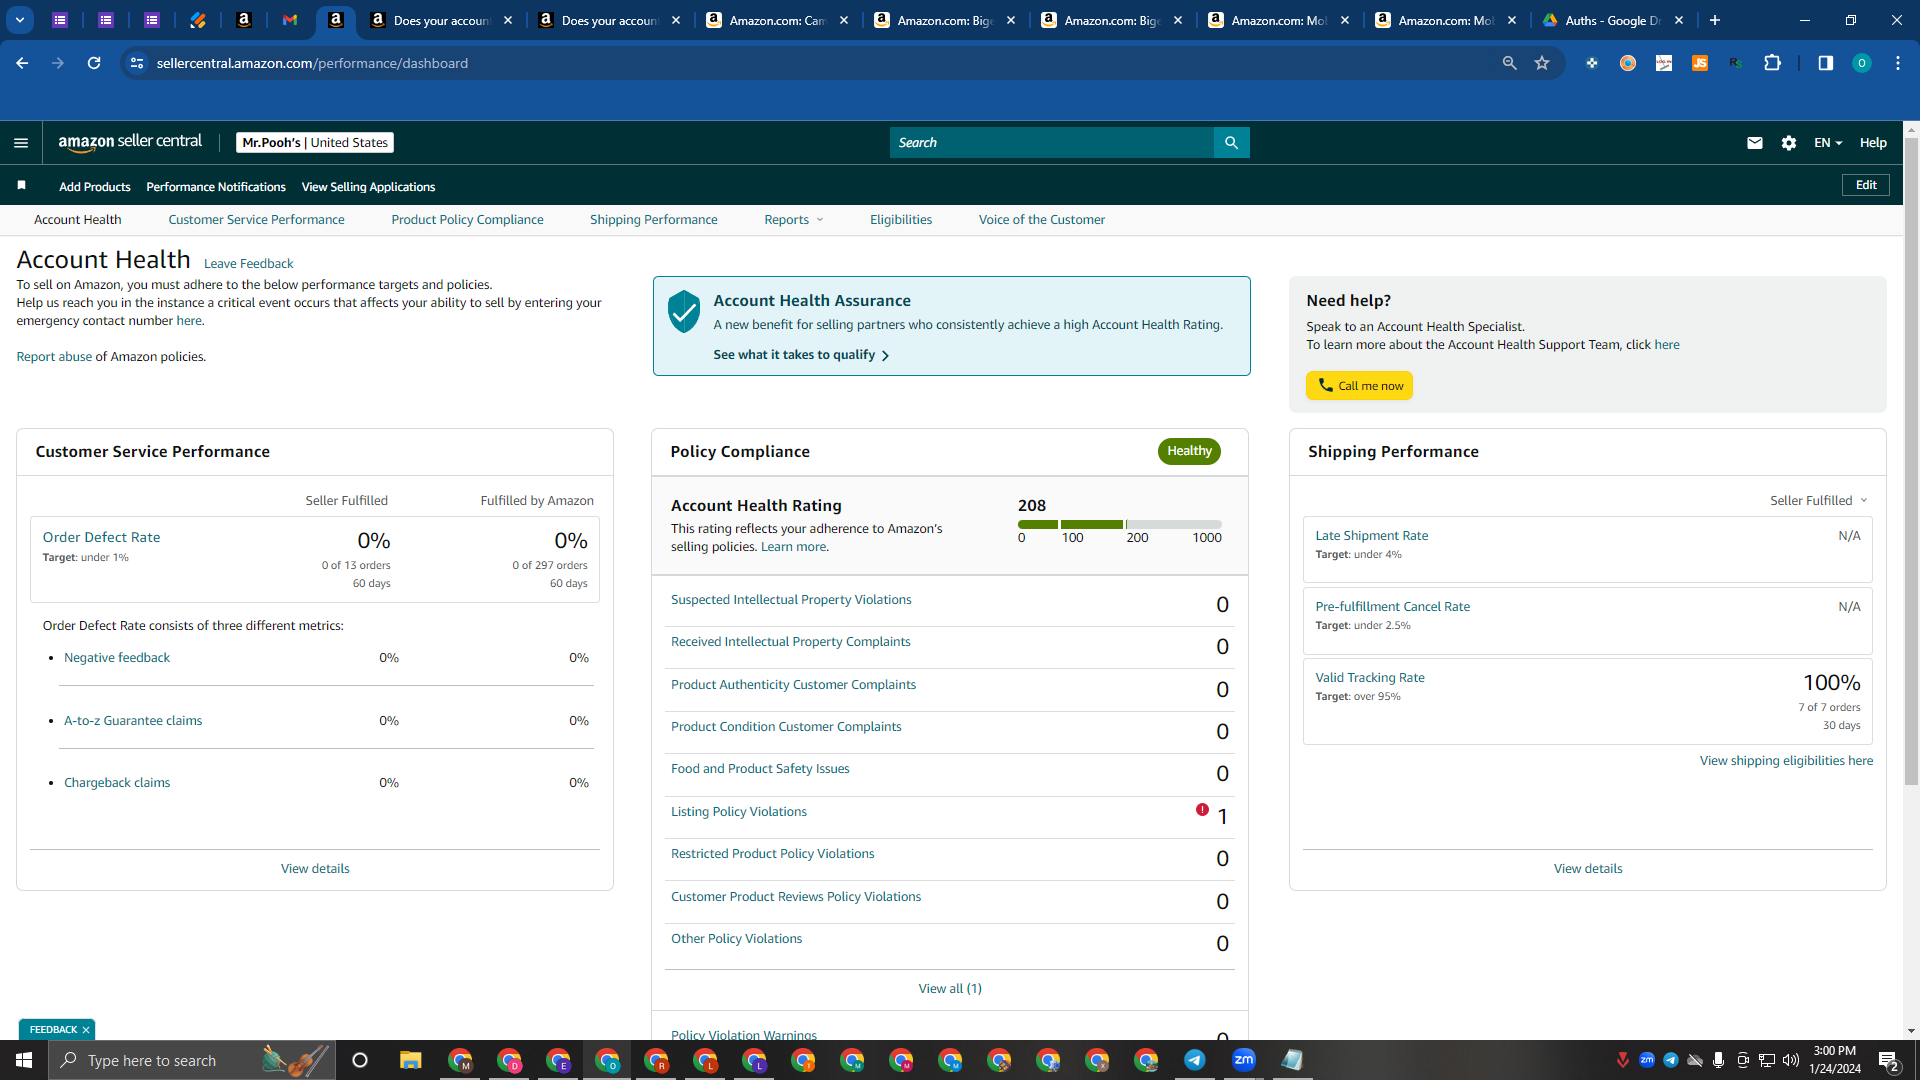Screen dimensions: 1920x1080
Task: Click the page vertical scrollbar
Action: pyautogui.click(x=1911, y=460)
